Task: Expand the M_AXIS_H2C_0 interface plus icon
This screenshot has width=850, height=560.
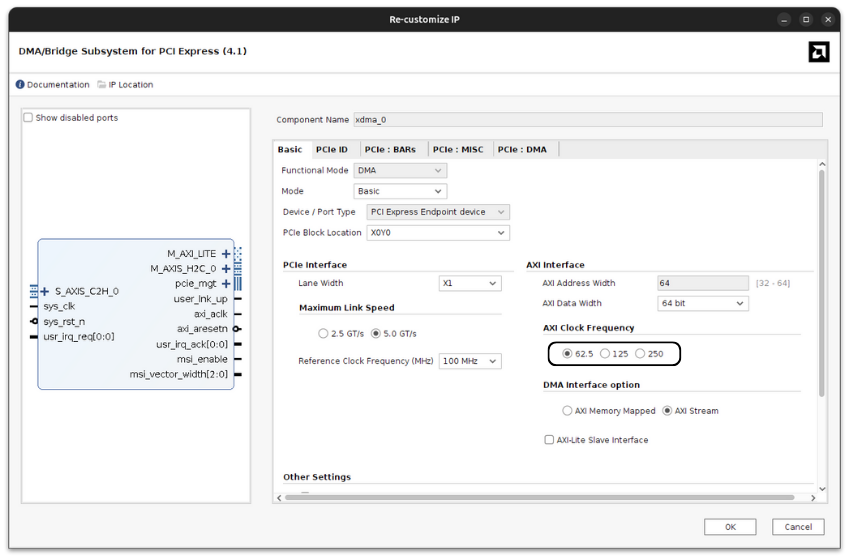Action: (226, 269)
